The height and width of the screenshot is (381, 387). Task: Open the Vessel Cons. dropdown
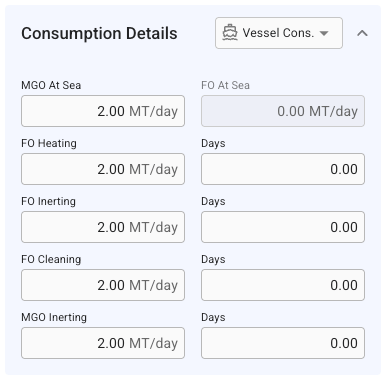[279, 33]
